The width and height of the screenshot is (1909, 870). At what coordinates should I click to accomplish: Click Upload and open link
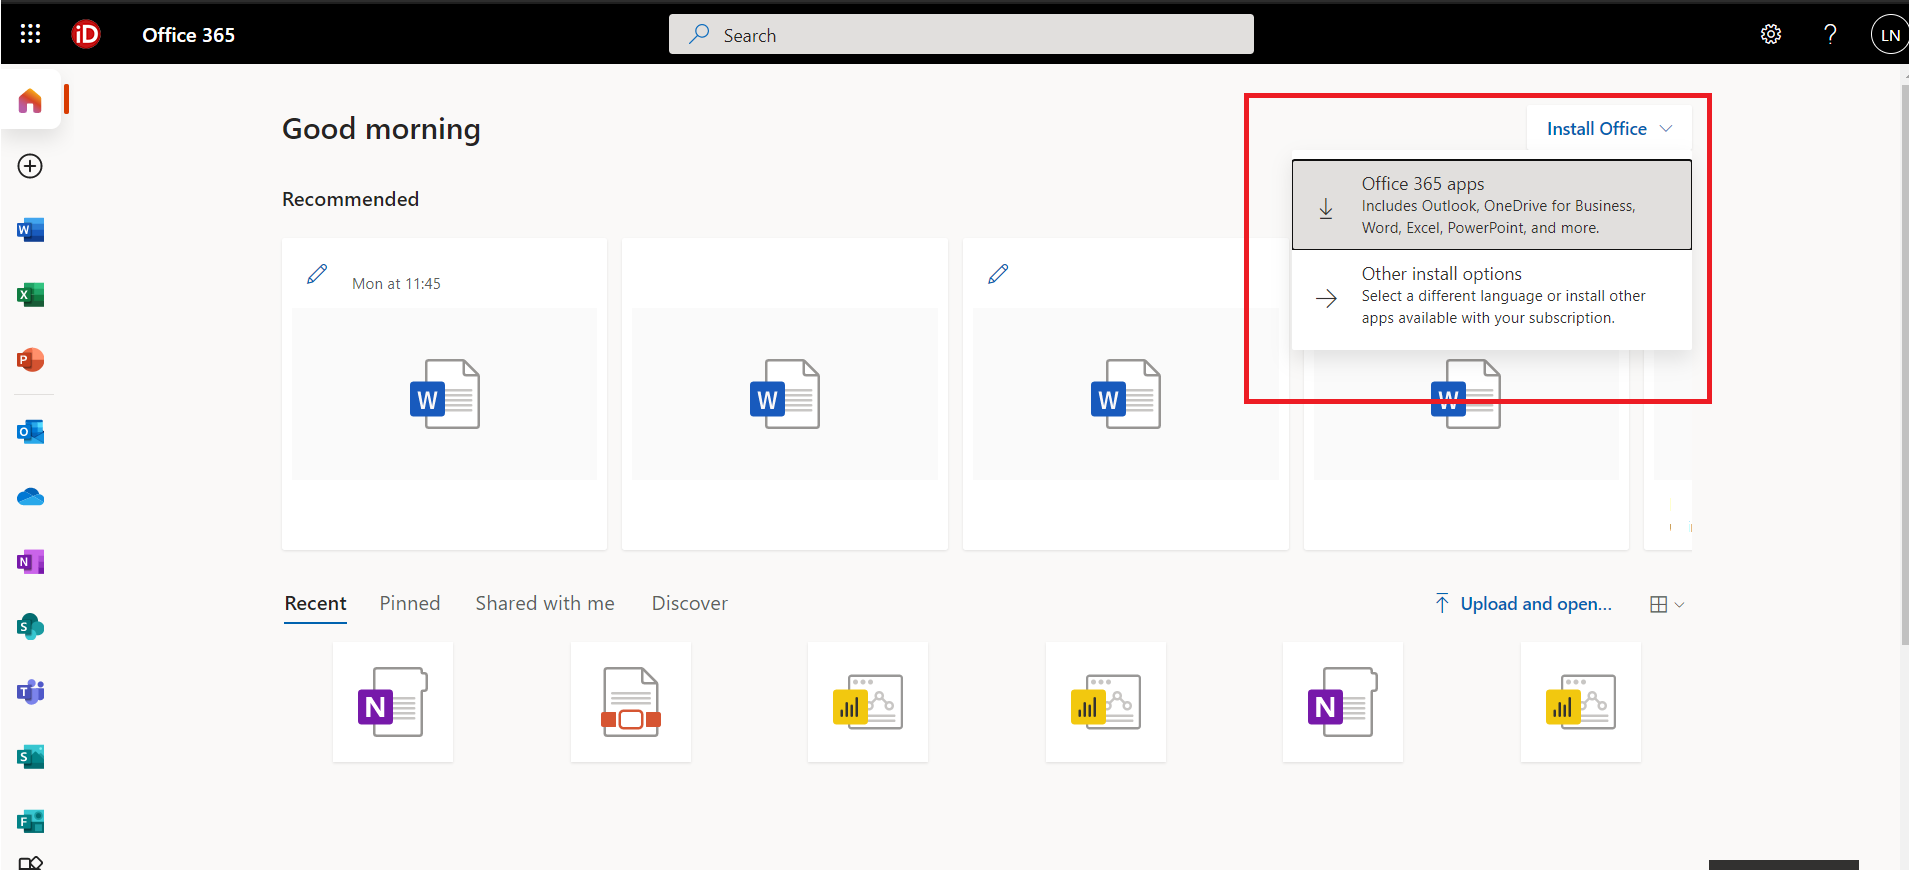point(1523,604)
